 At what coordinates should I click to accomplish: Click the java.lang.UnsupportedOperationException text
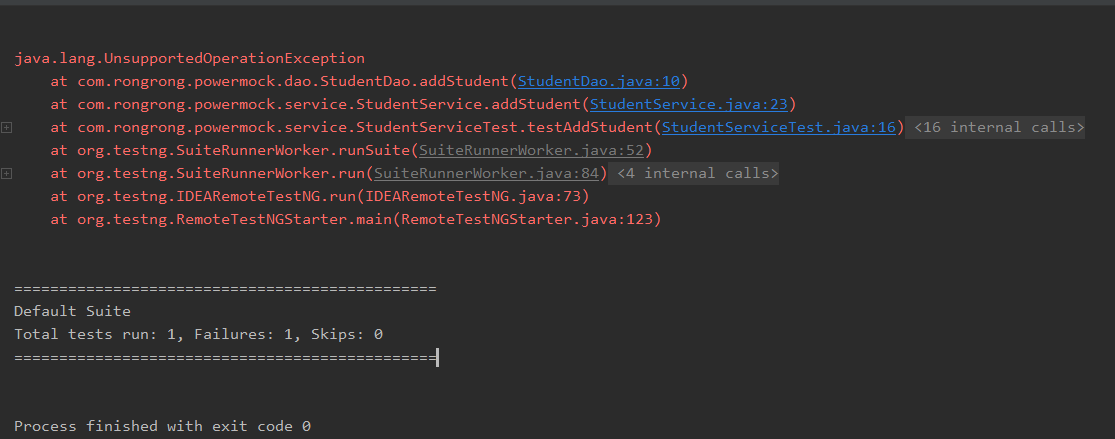189,58
